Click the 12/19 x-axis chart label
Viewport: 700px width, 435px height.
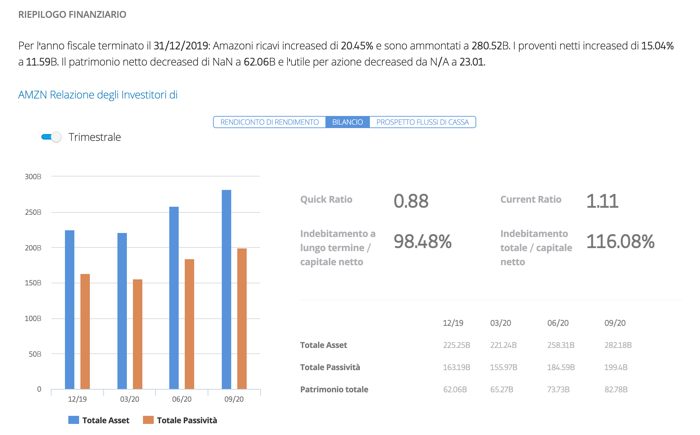77,399
